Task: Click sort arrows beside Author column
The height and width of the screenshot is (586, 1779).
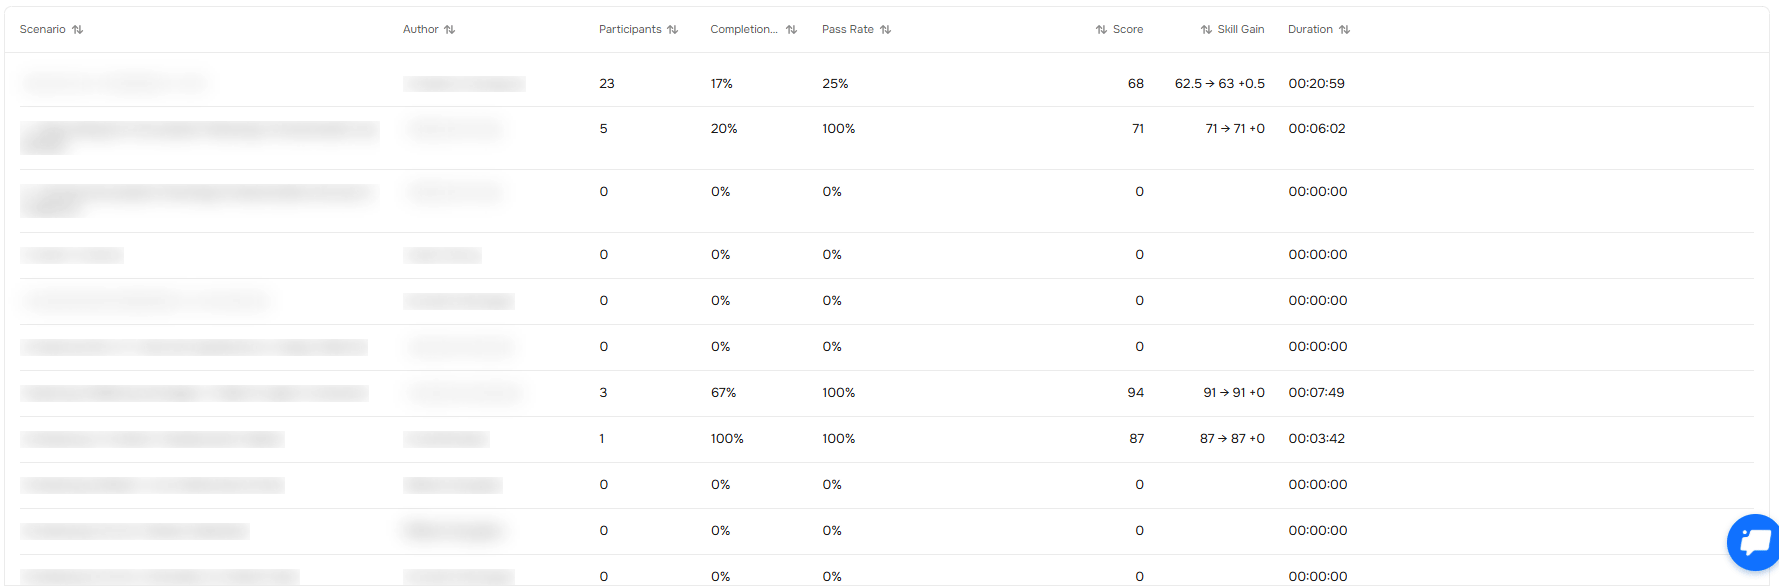Action: click(450, 30)
